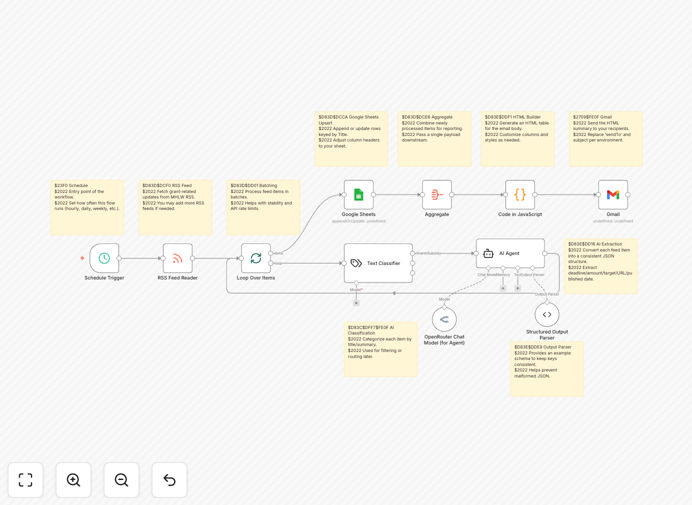Open the OpenRouter Chat Model node

click(x=444, y=319)
